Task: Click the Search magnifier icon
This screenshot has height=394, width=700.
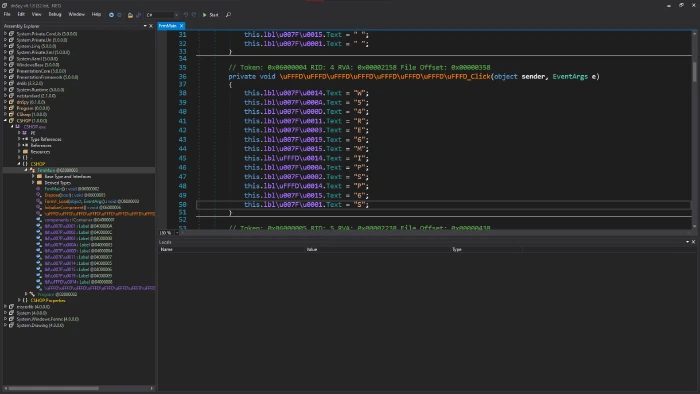Action: pos(228,15)
